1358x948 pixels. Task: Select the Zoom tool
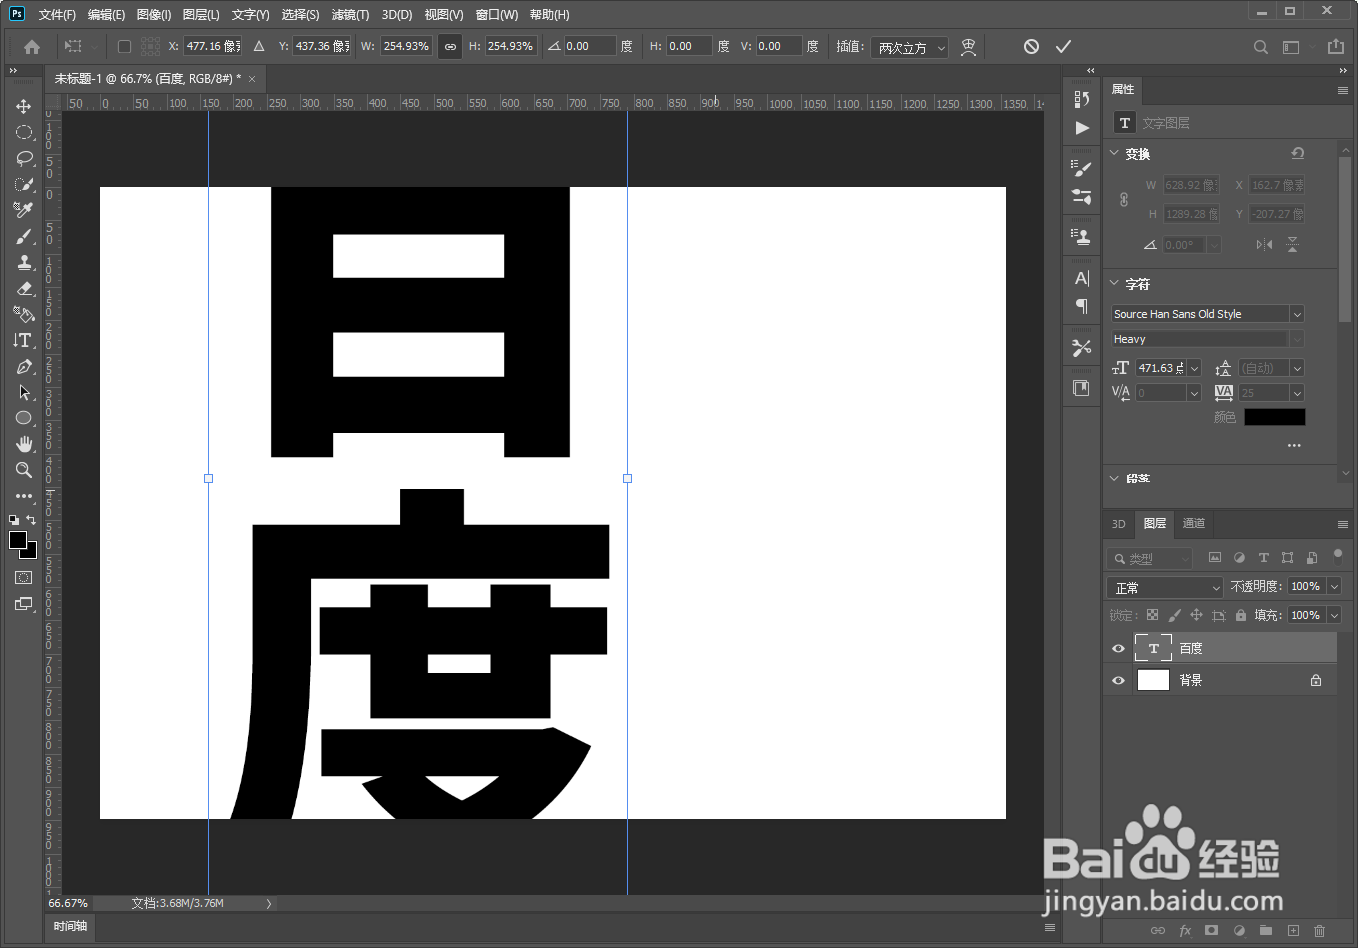click(x=24, y=470)
